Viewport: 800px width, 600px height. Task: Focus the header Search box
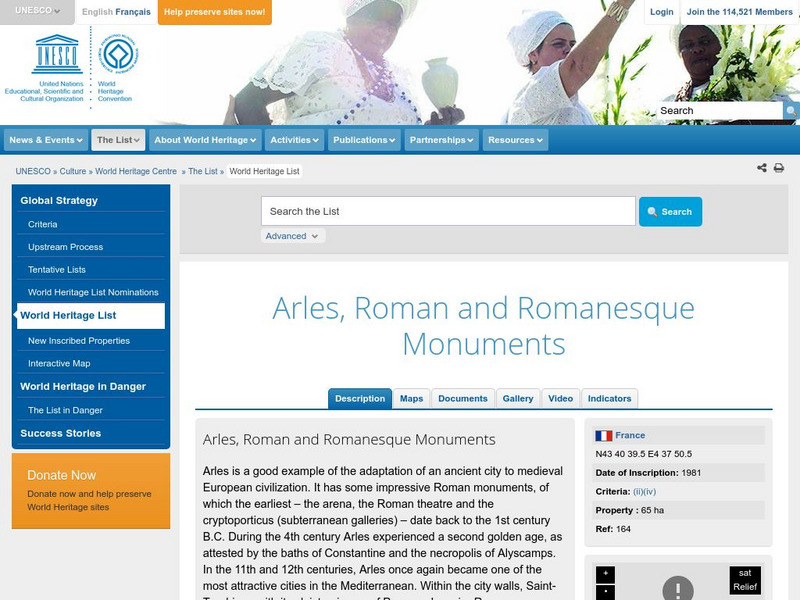(719, 111)
